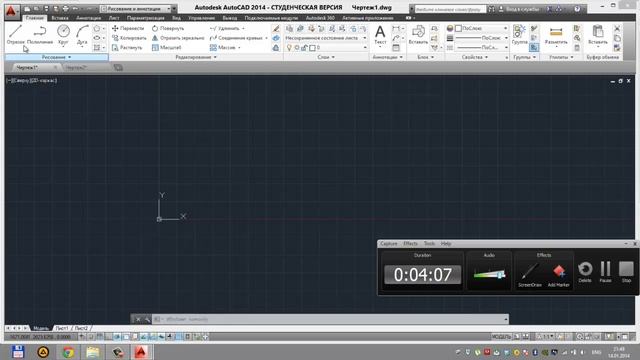Click the help search input field

(x=450, y=9)
